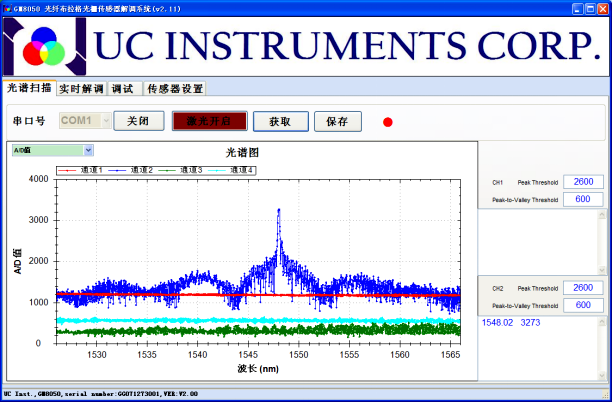Click the A/D值 vertical axis label
Screen dimensions: 612x402
click(x=18, y=261)
